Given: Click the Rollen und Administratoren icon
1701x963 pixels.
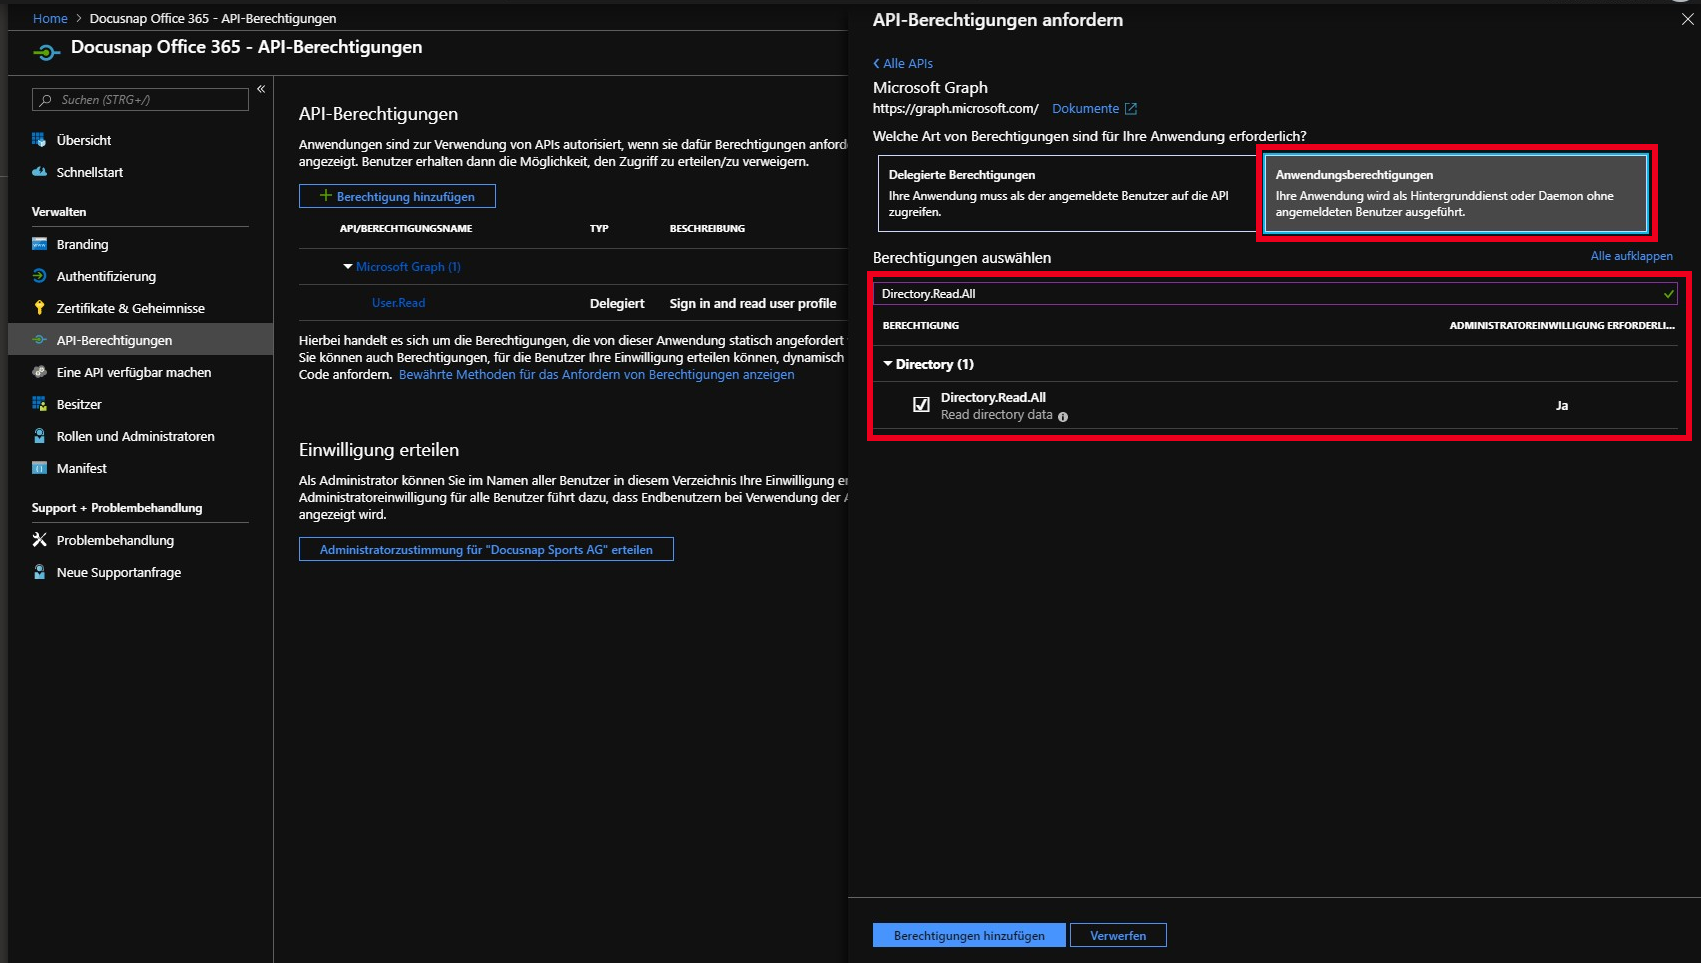Looking at the screenshot, I should pyautogui.click(x=39, y=436).
